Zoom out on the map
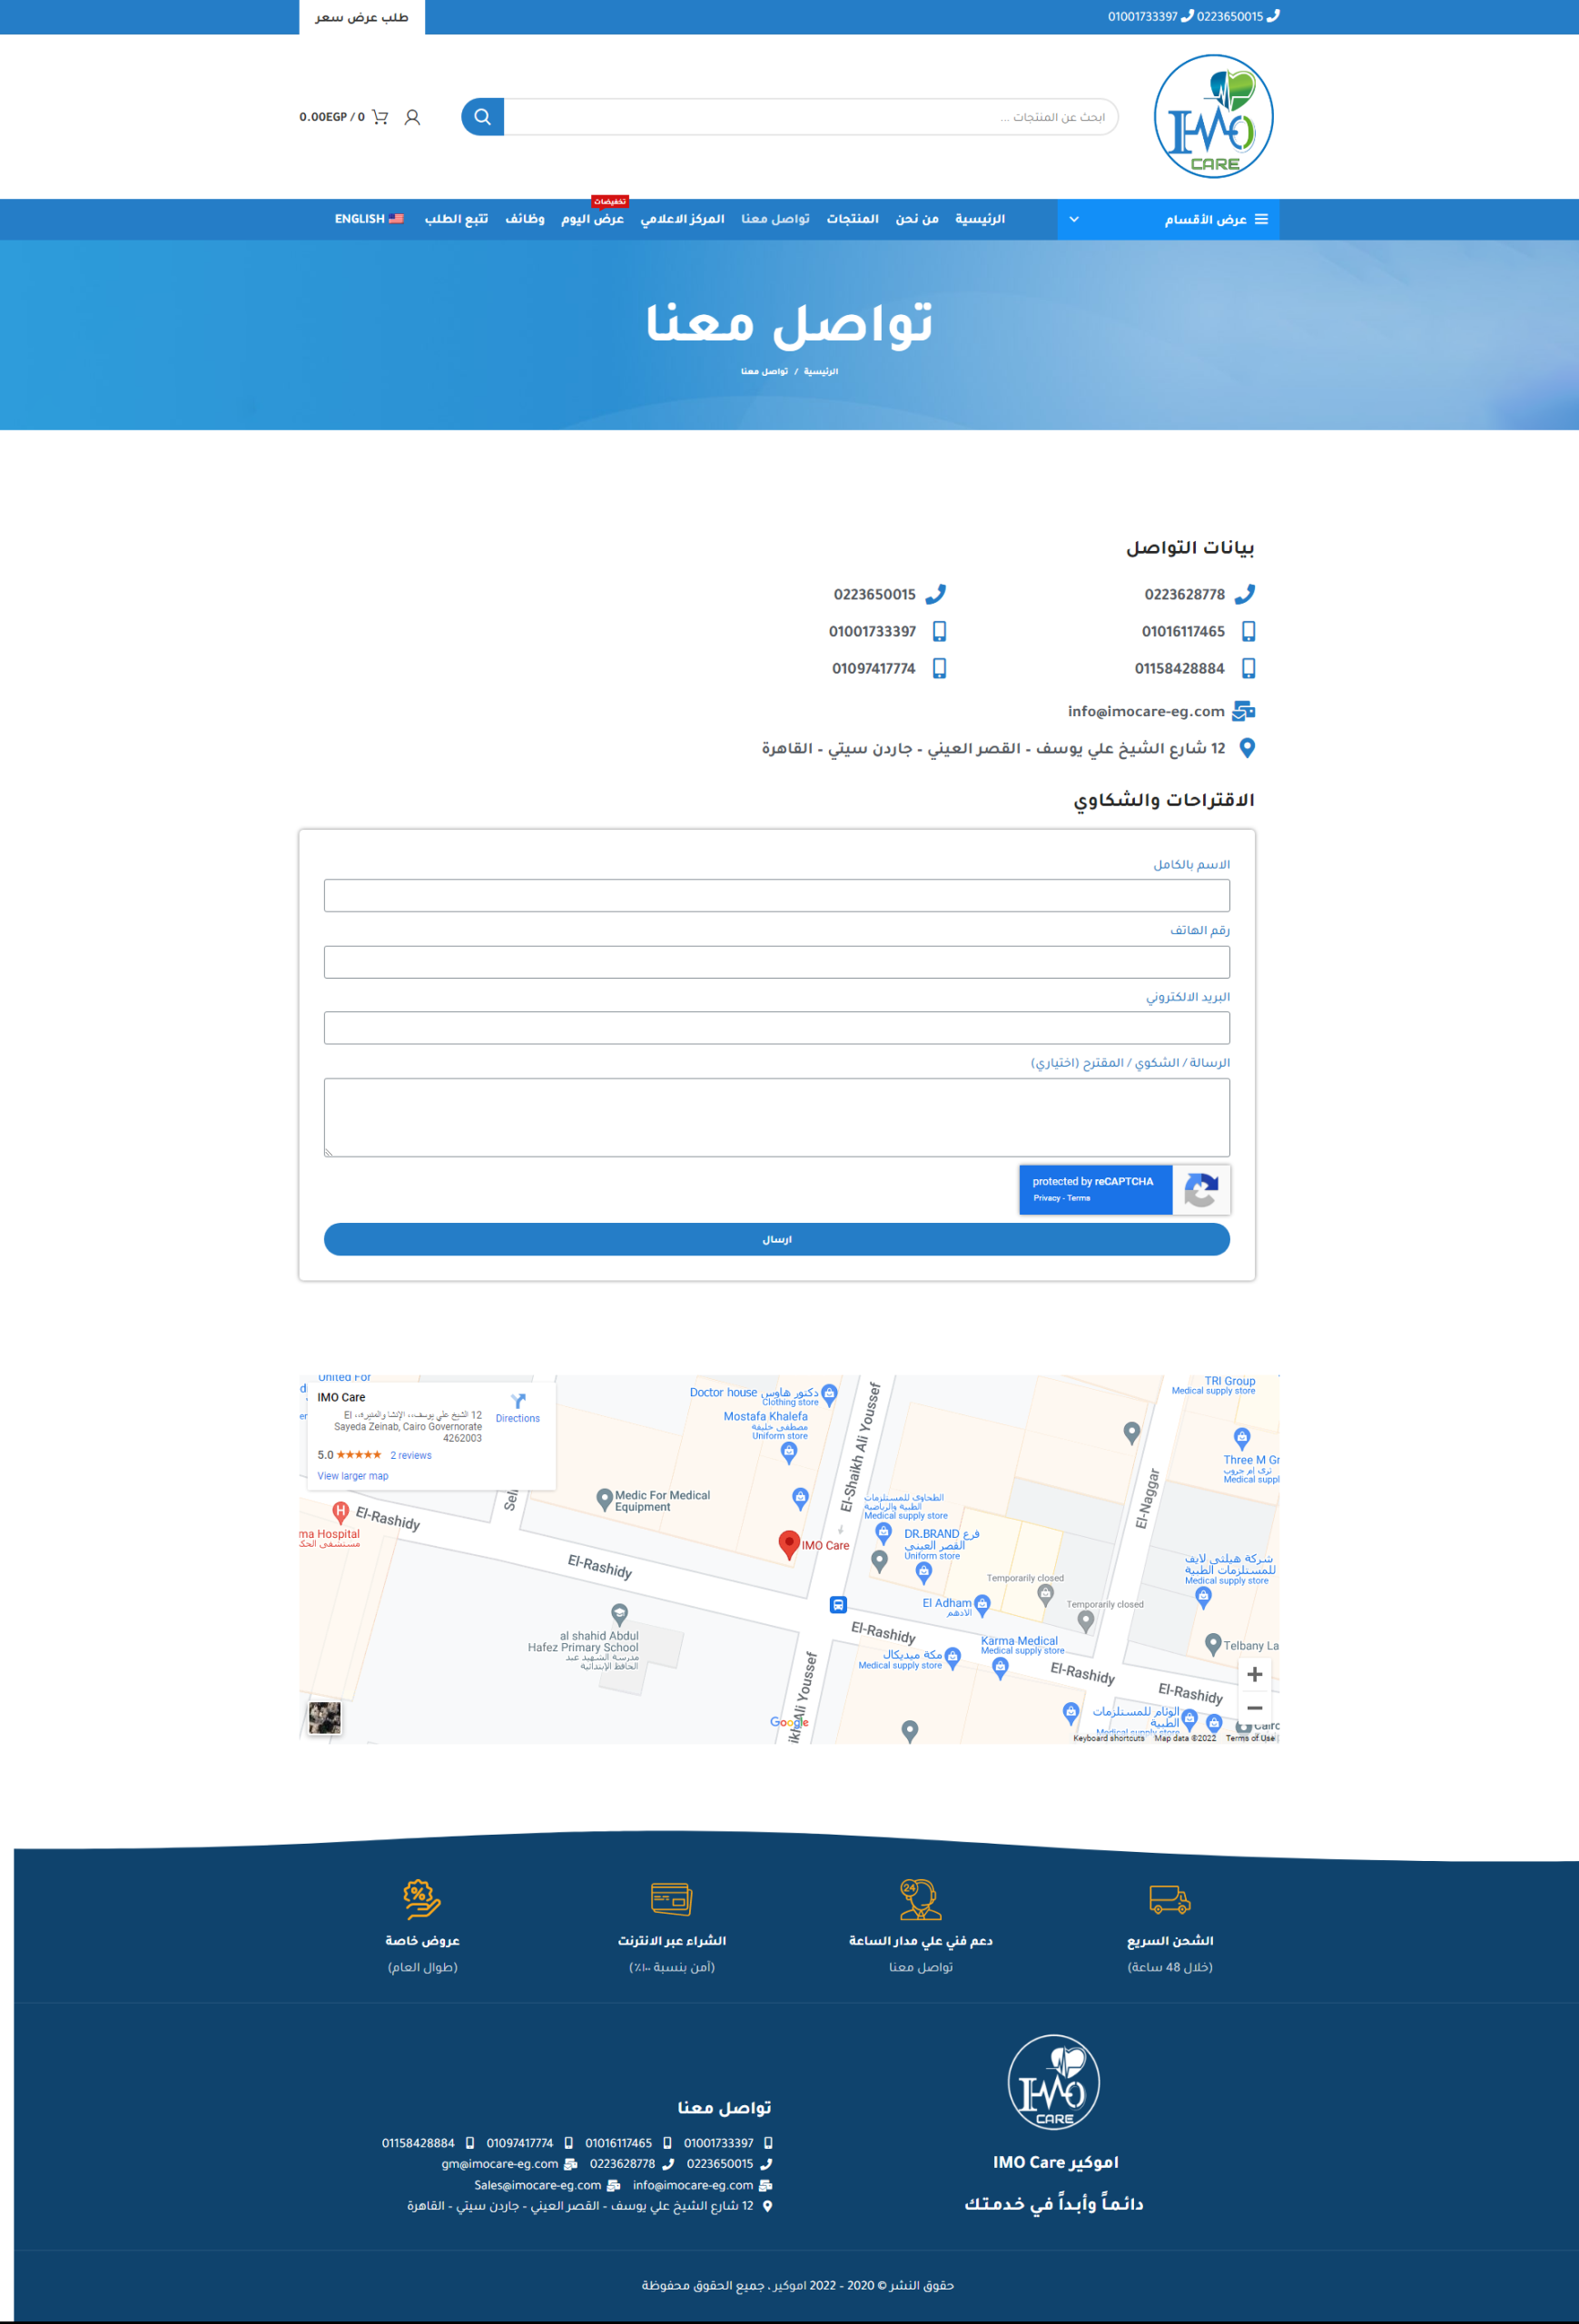This screenshot has height=2324, width=1579. coord(1255,1708)
